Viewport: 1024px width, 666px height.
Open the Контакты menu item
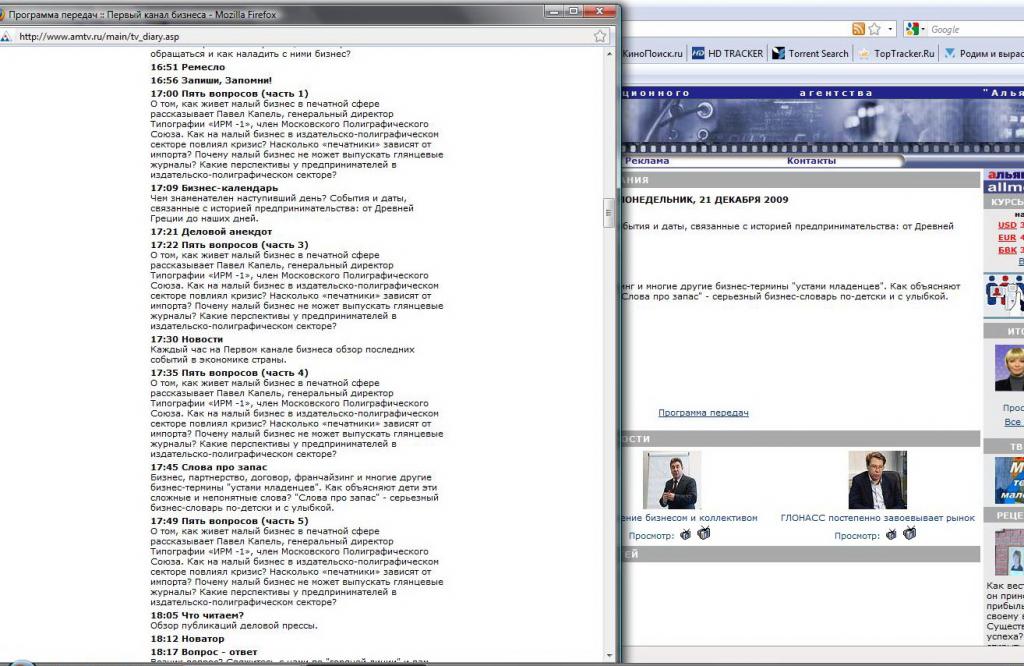pos(810,160)
